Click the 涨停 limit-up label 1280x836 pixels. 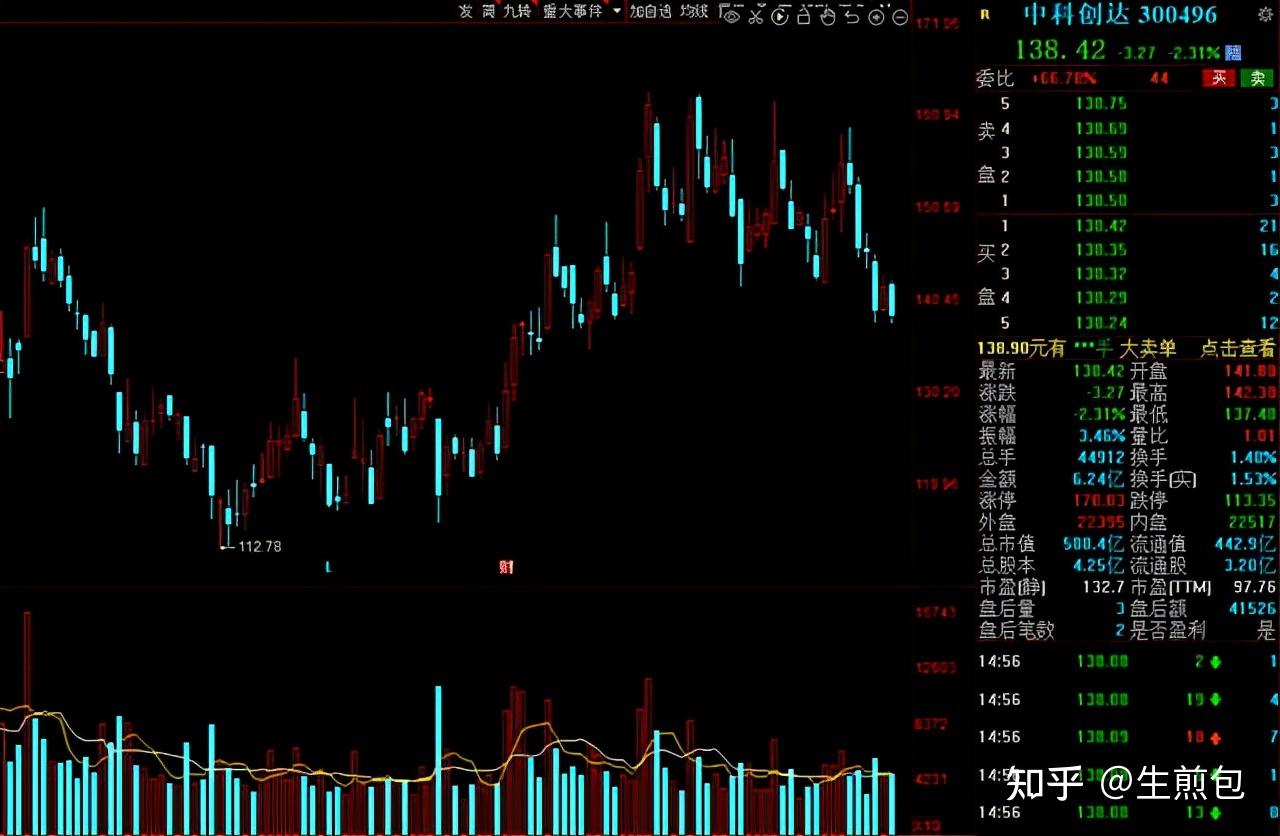pyautogui.click(x=996, y=501)
